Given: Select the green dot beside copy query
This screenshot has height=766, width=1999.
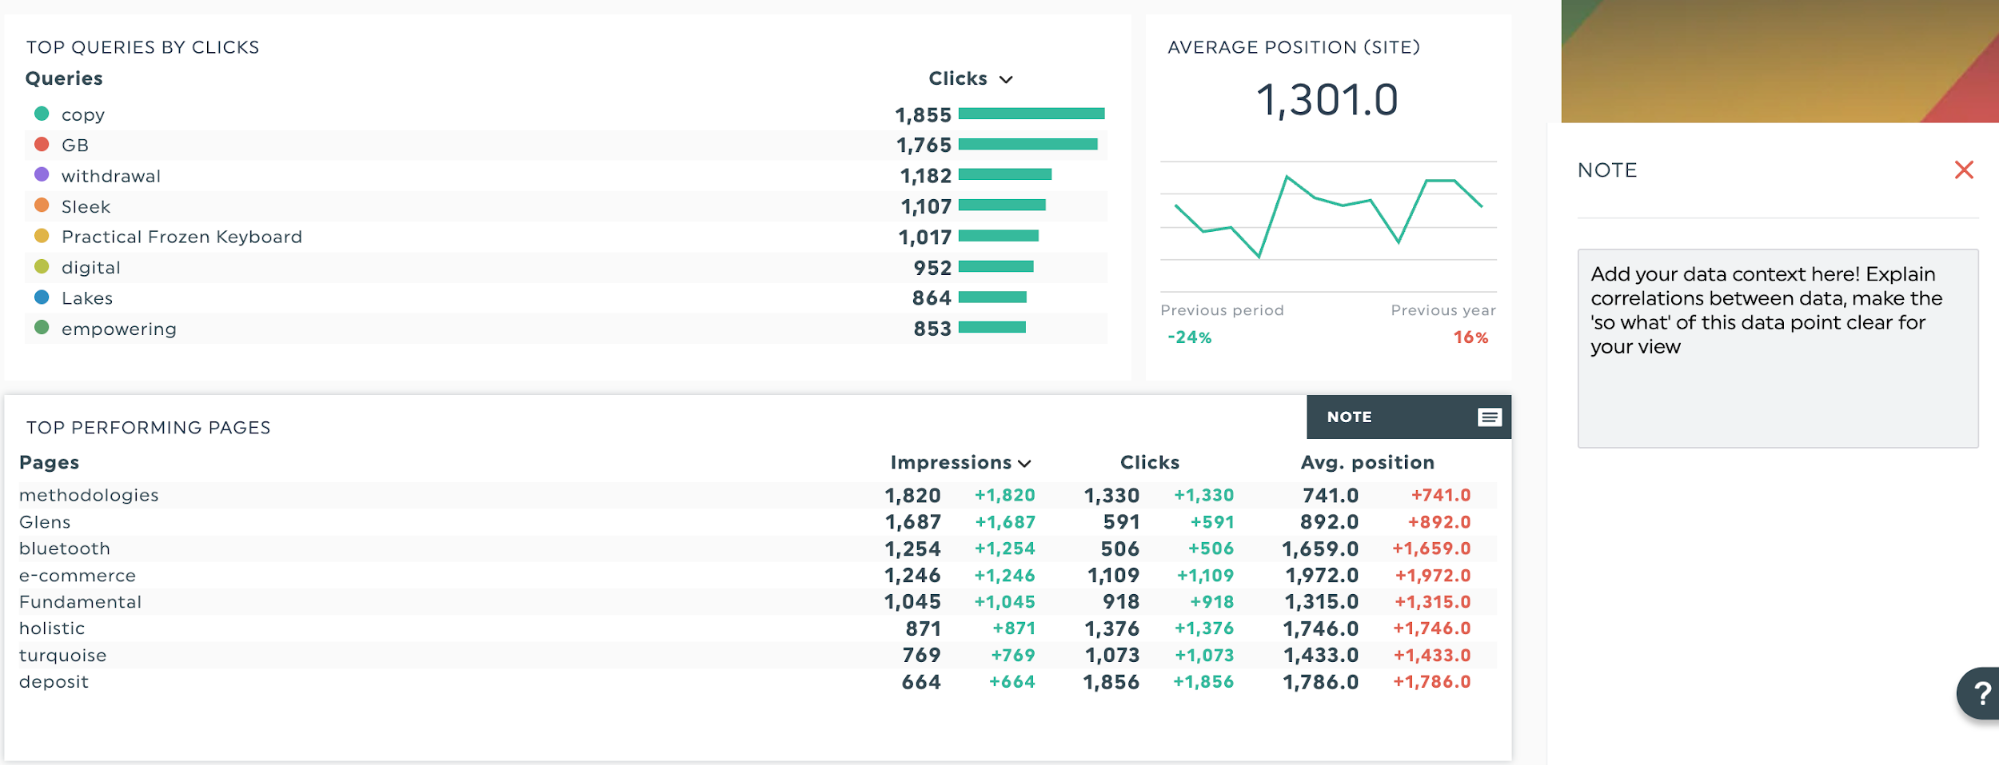Looking at the screenshot, I should coord(42,114).
